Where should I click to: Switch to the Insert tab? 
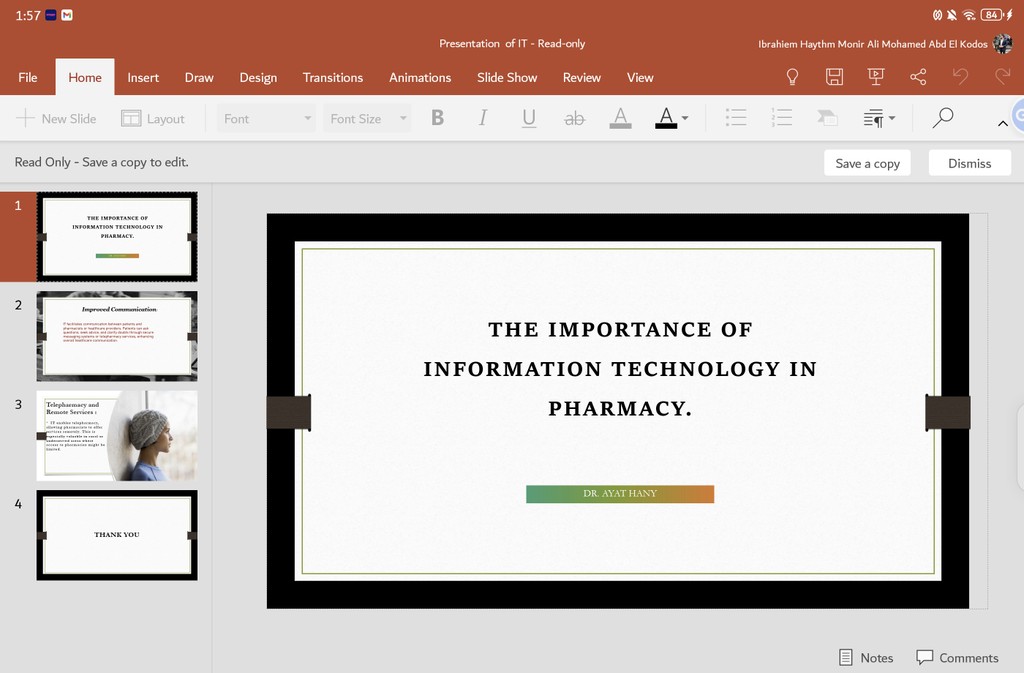point(143,77)
